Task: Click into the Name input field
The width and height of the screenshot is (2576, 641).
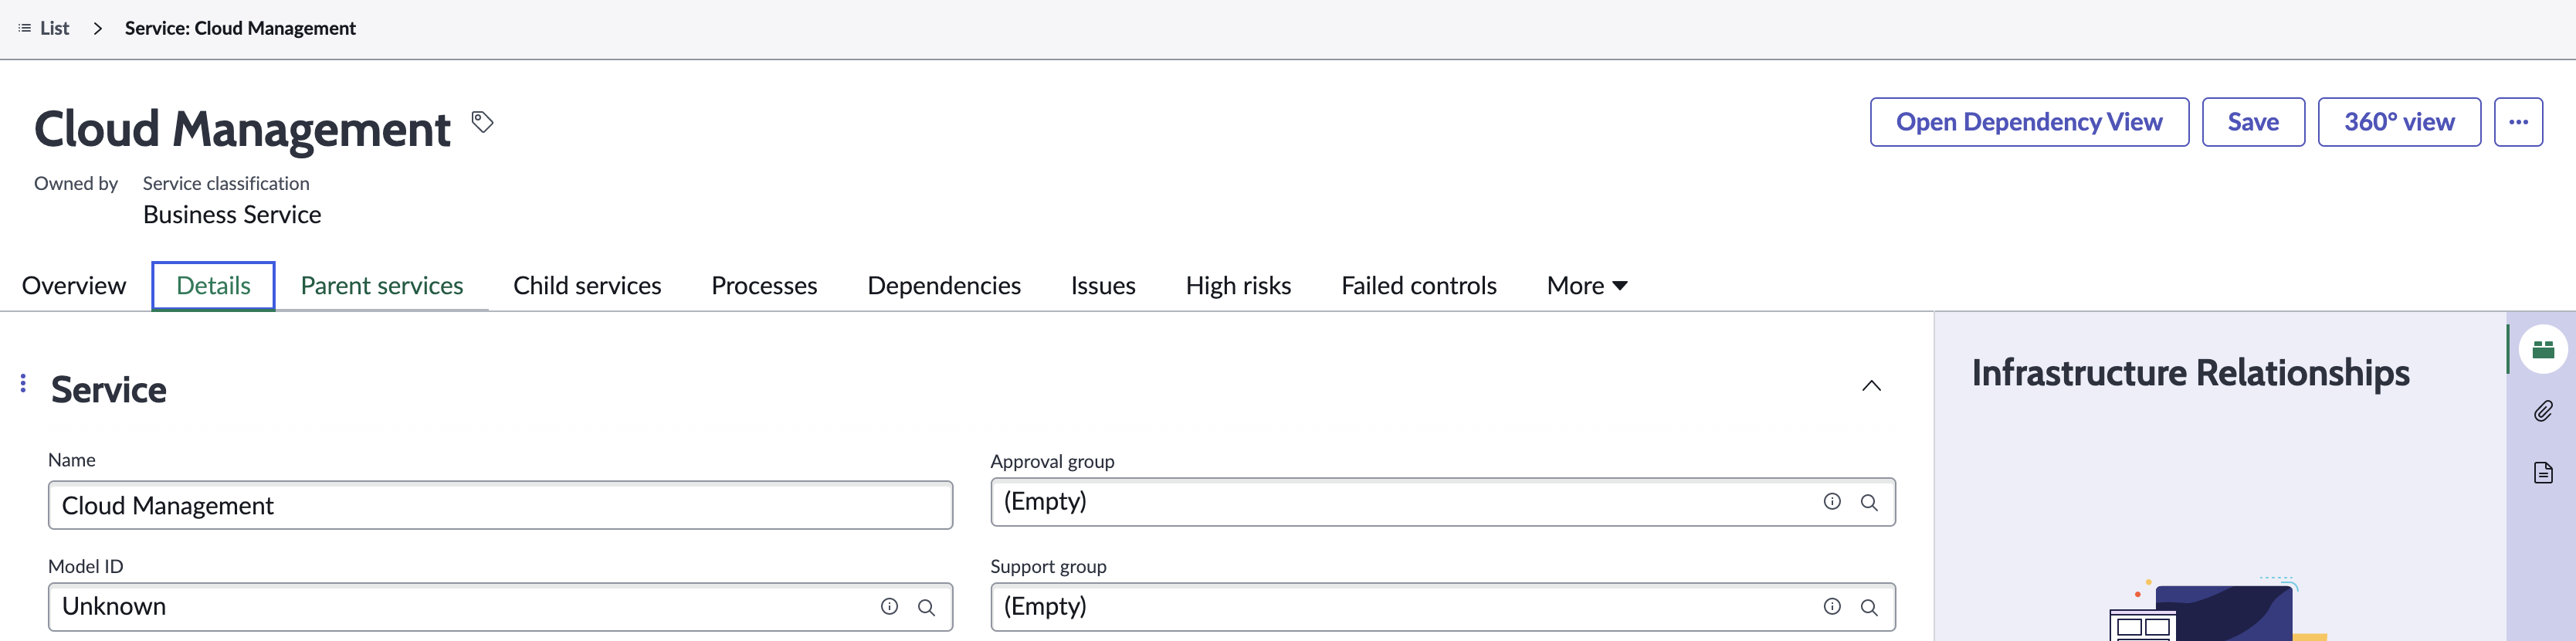Action: (x=500, y=505)
